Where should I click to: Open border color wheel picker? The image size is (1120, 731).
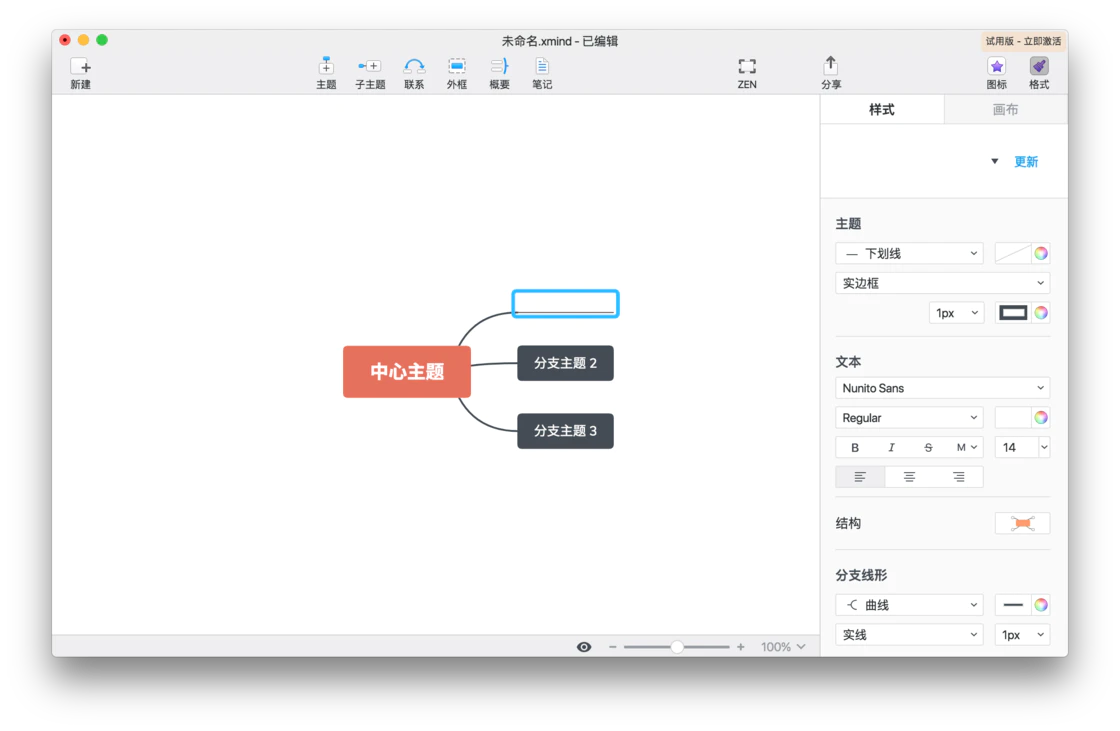click(1041, 312)
